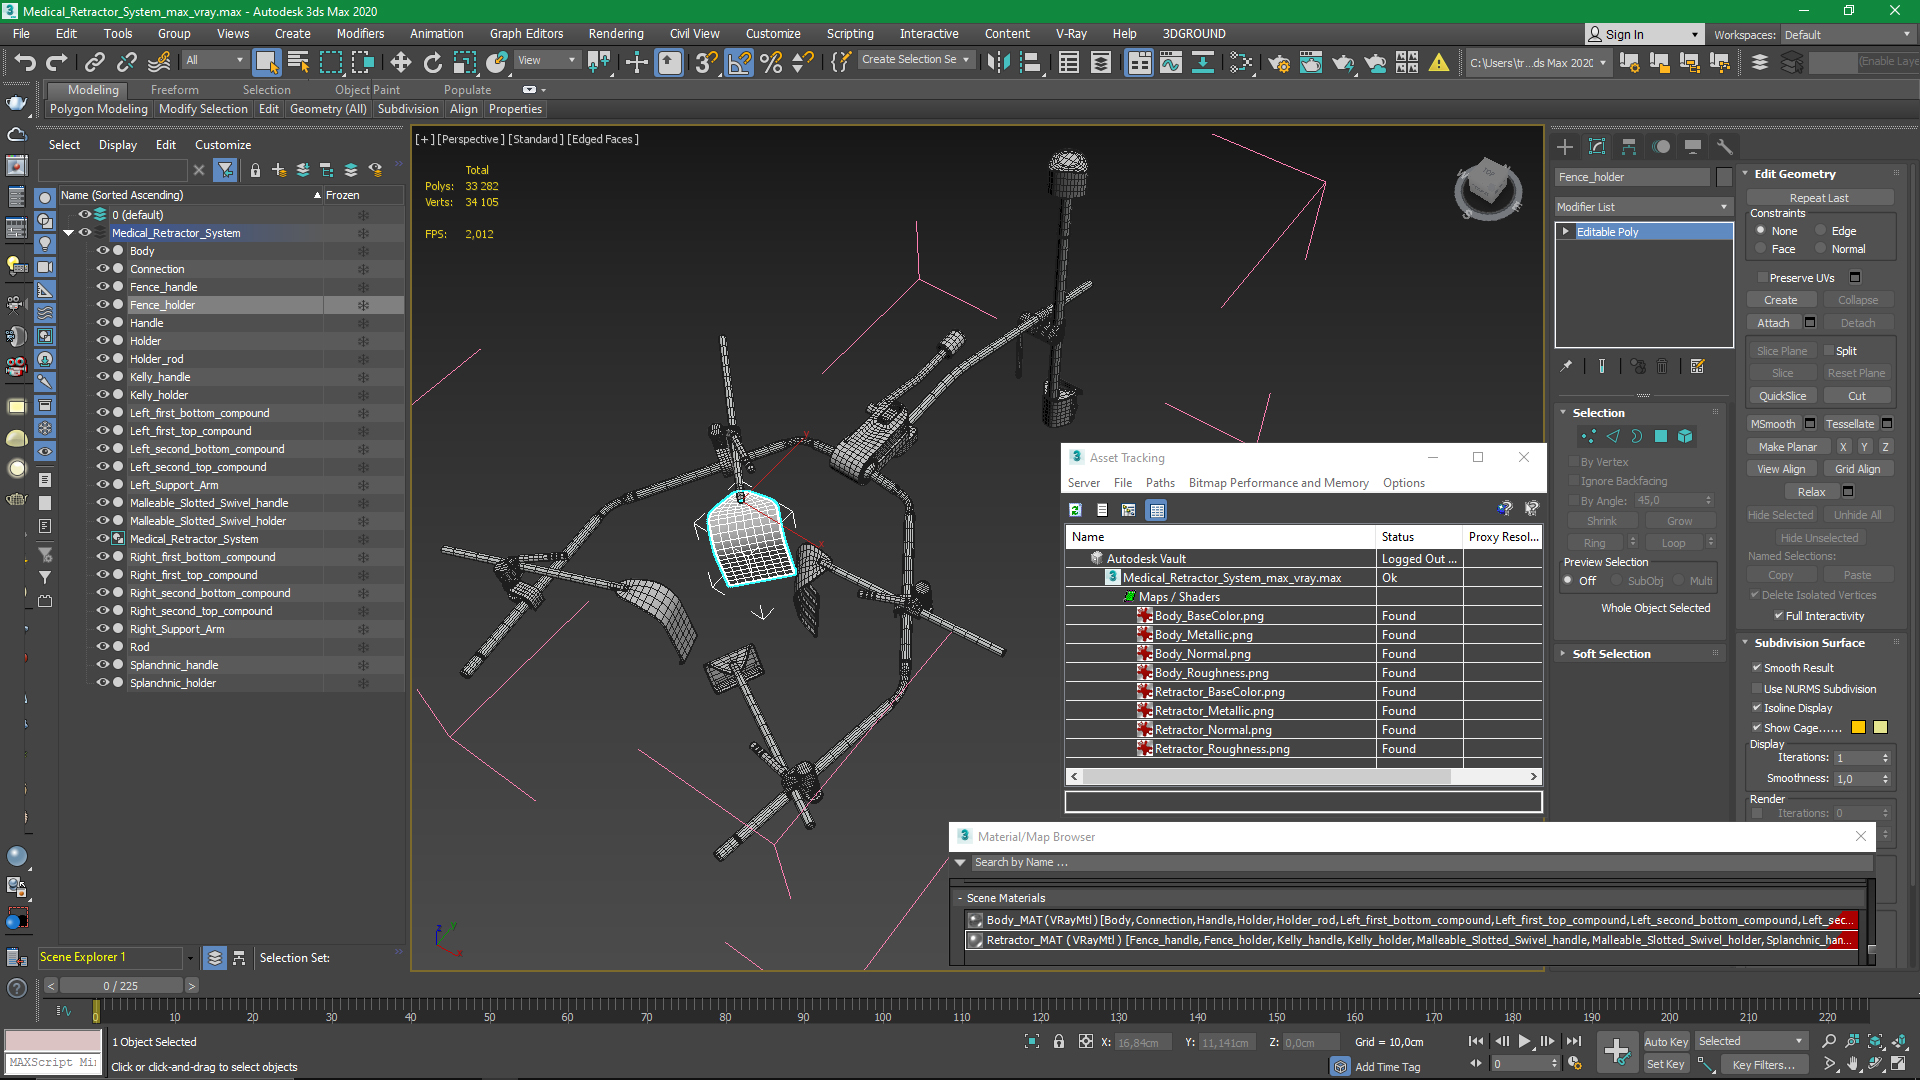Select the Rotate transform tool
The height and width of the screenshot is (1080, 1920).
(x=433, y=62)
